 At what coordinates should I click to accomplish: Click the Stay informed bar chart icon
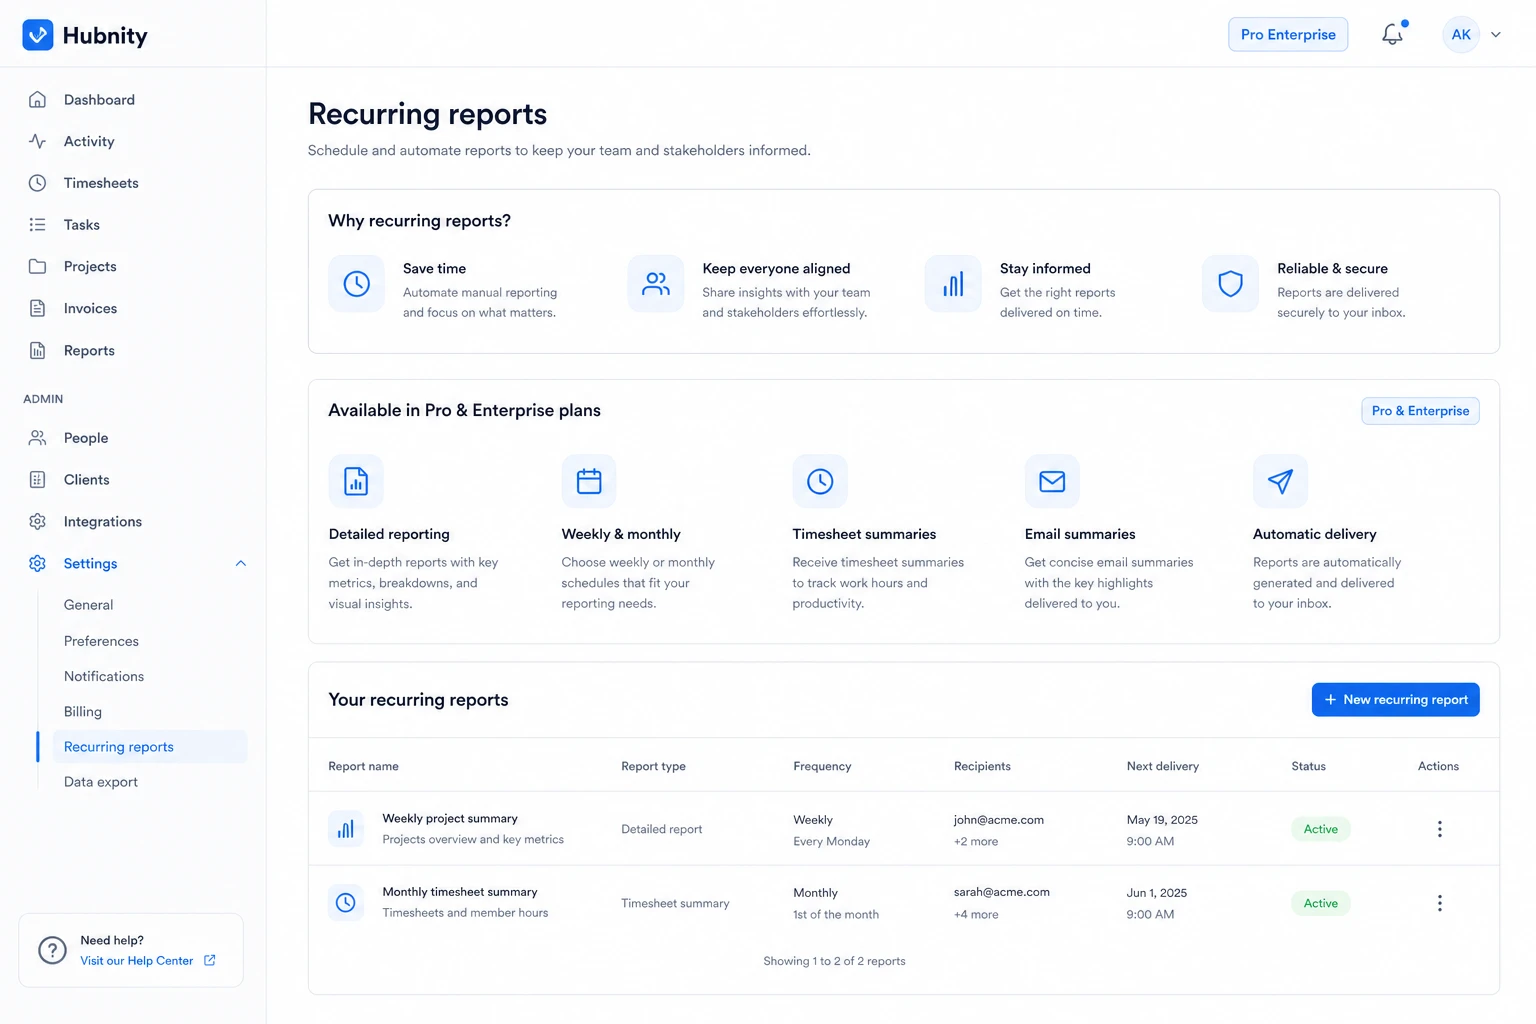(953, 284)
